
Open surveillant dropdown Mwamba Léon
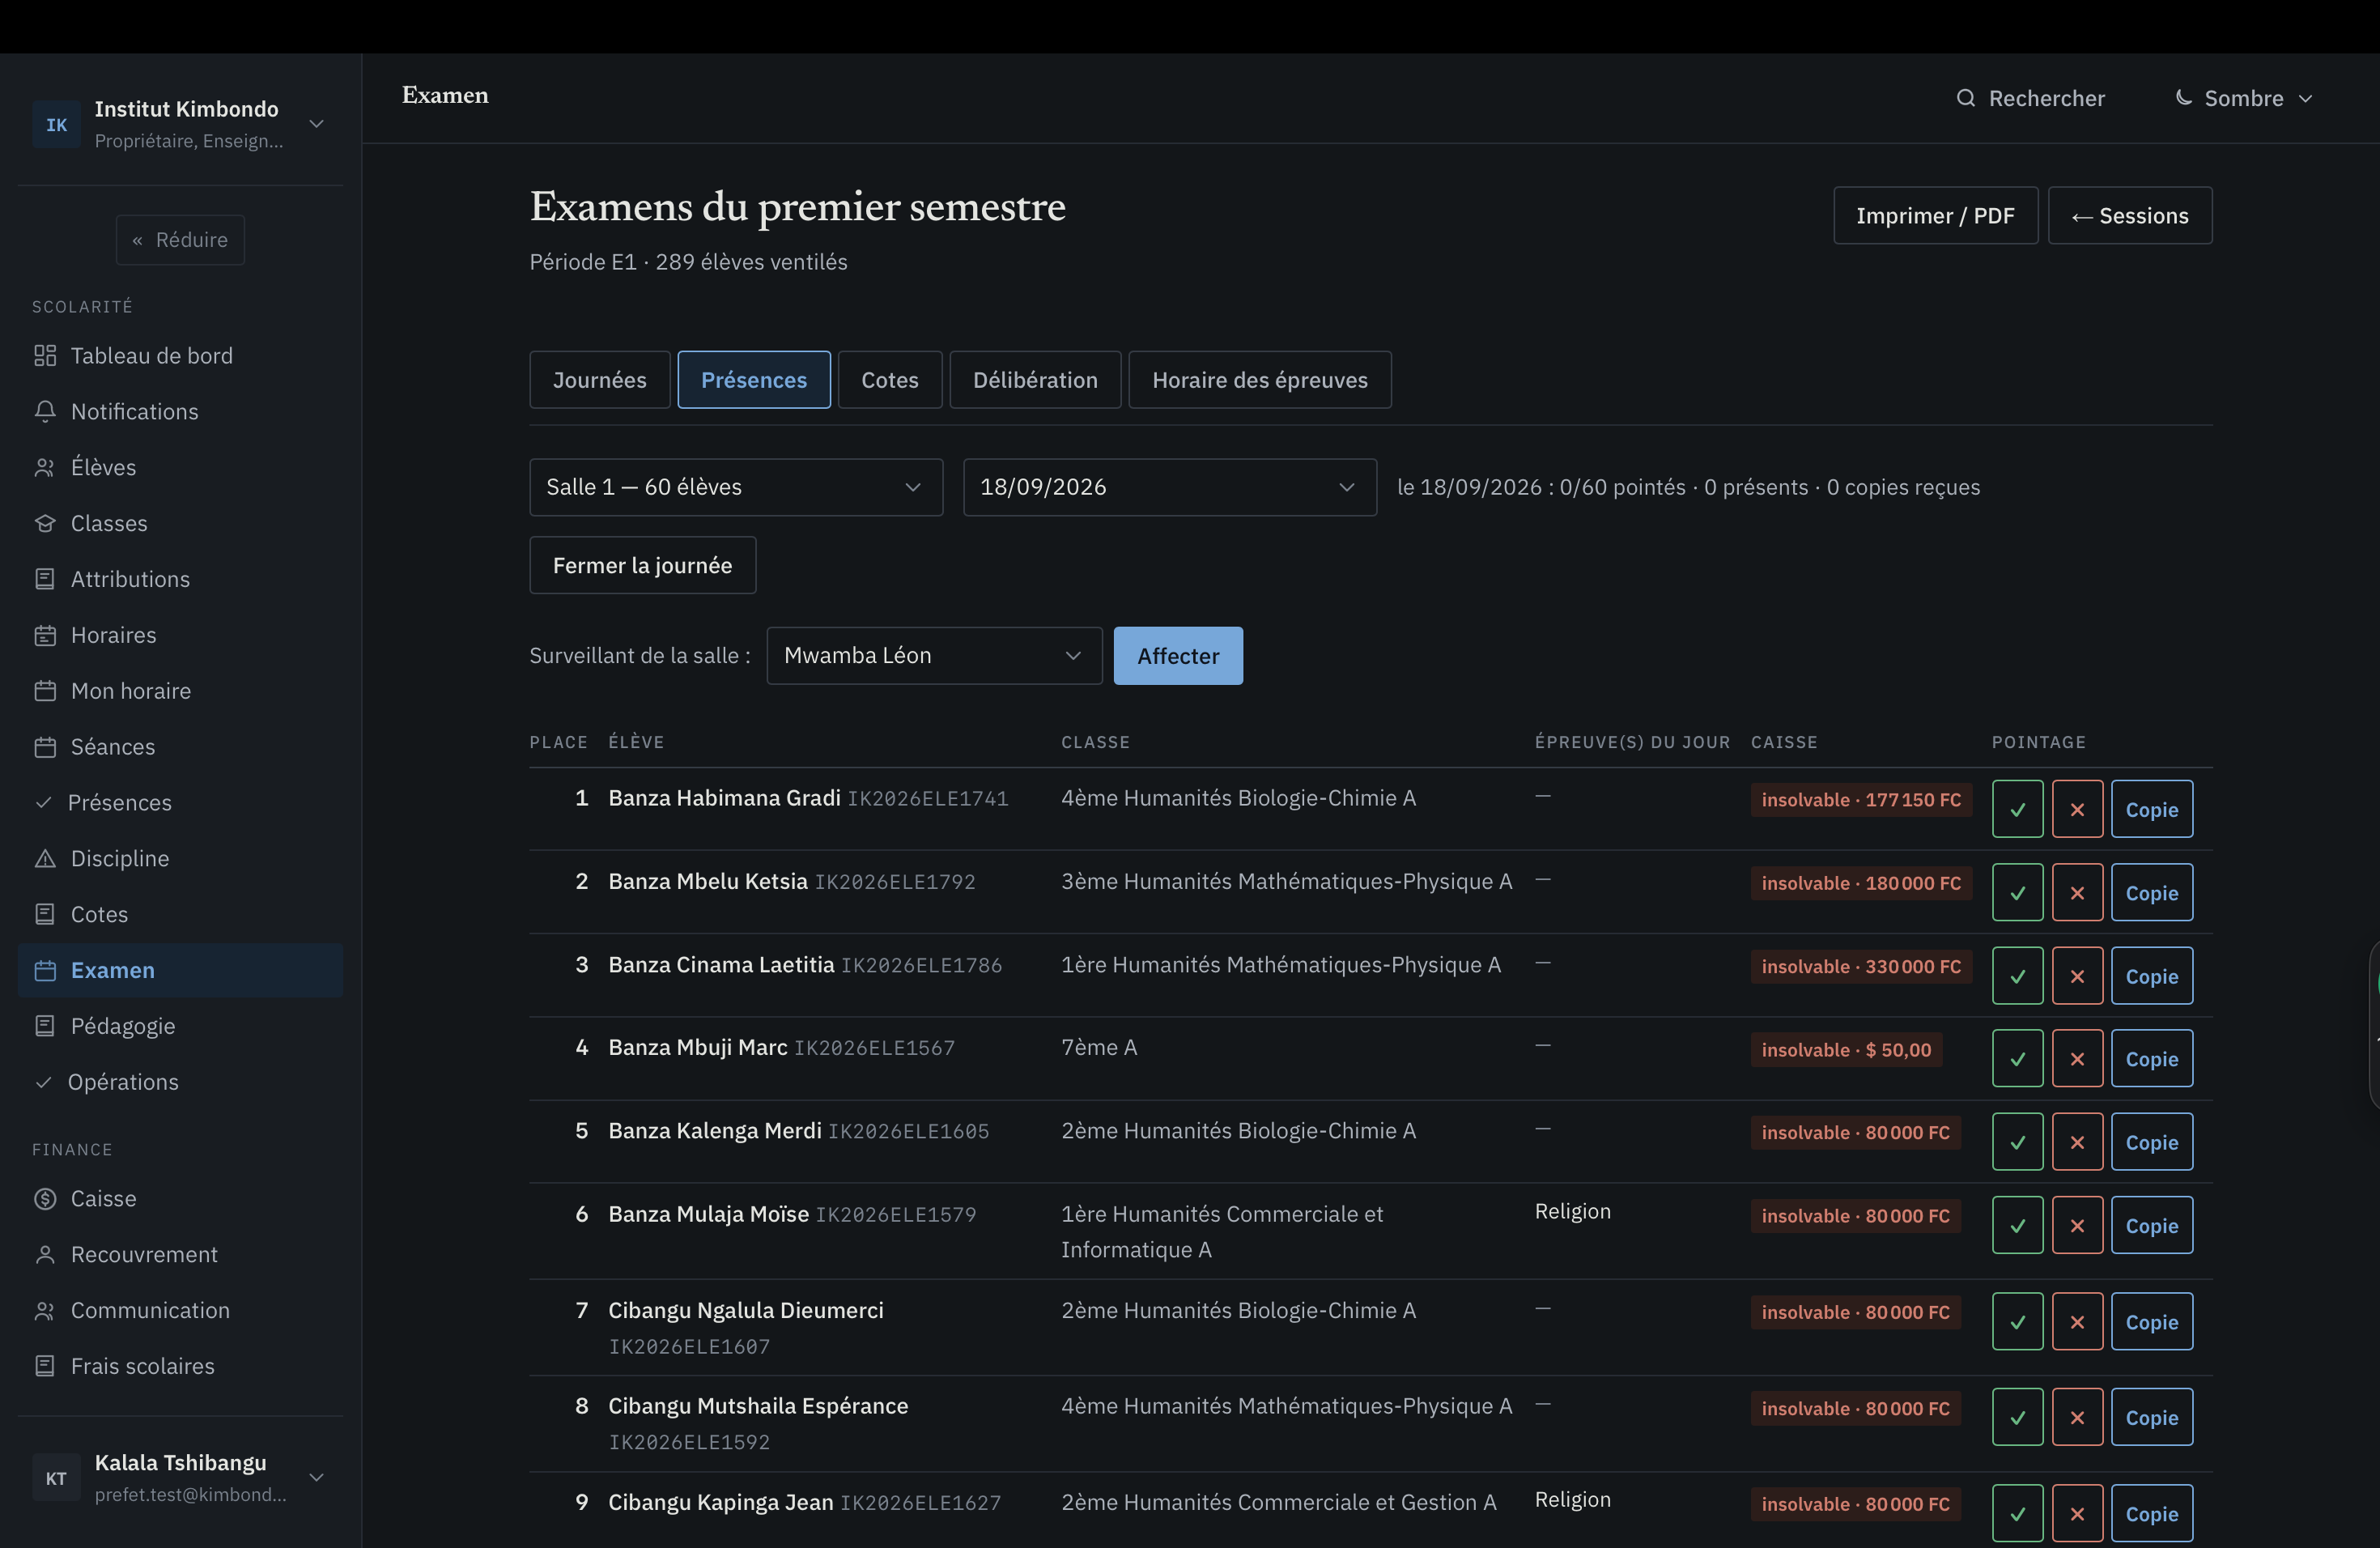point(934,656)
